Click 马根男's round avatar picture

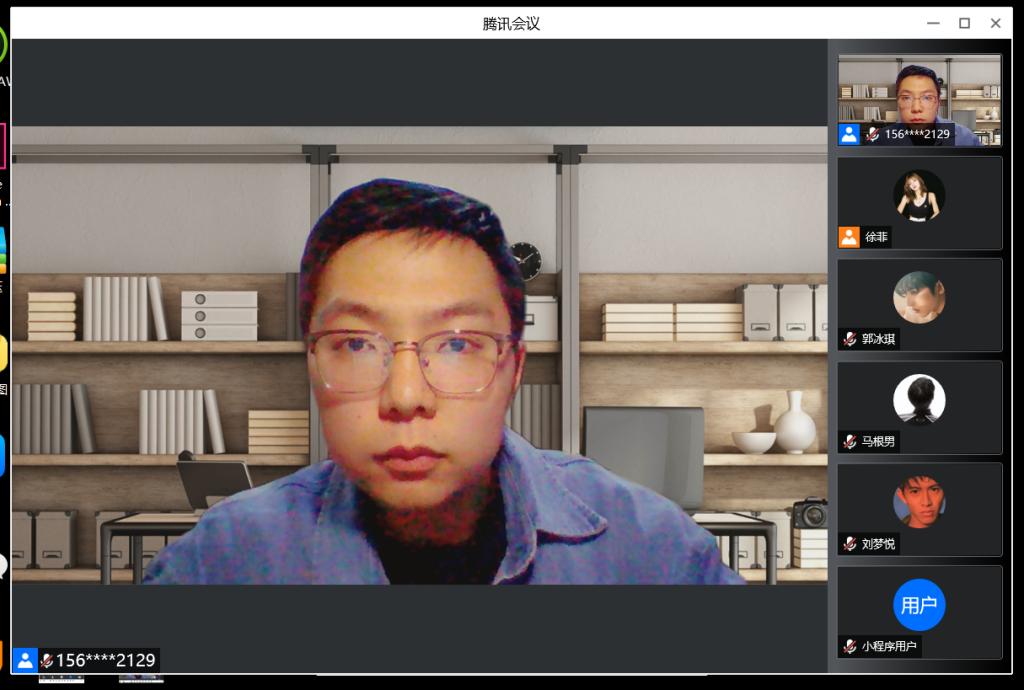919,399
